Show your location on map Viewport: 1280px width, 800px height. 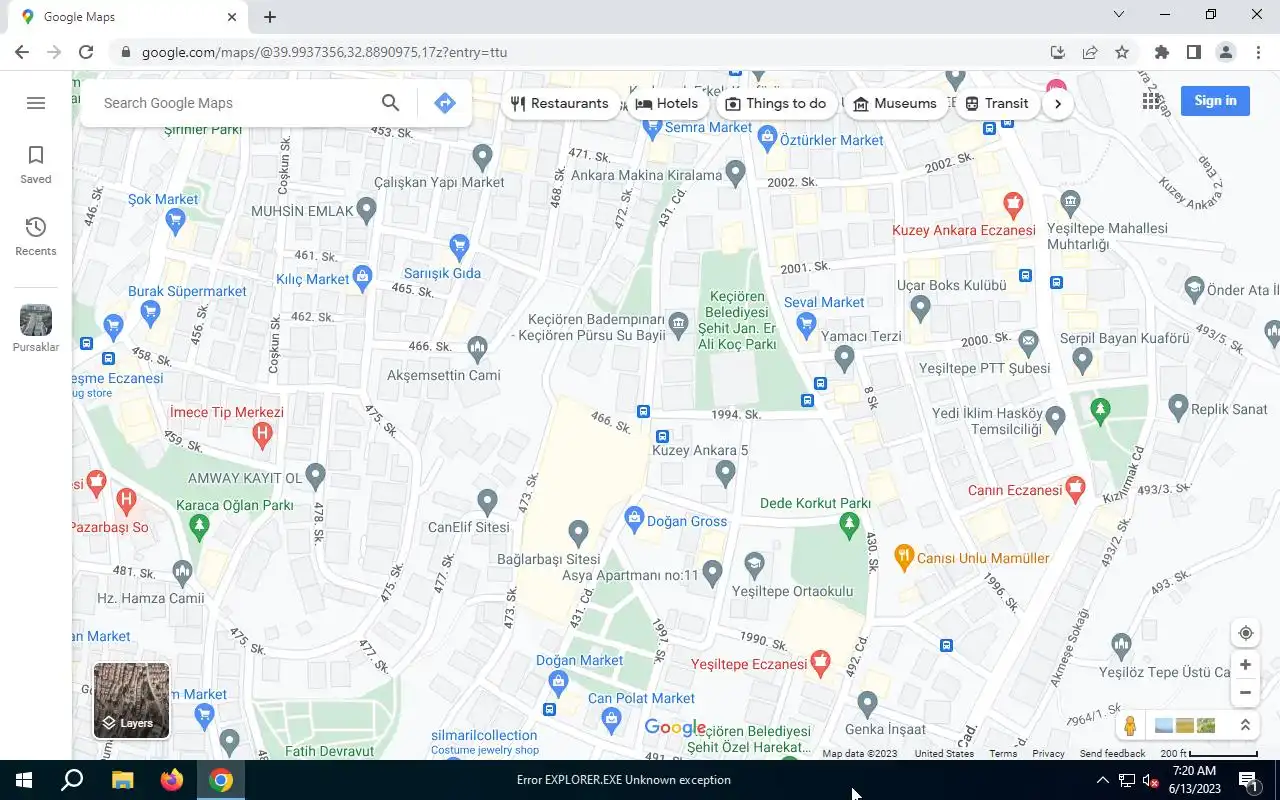[x=1245, y=633]
